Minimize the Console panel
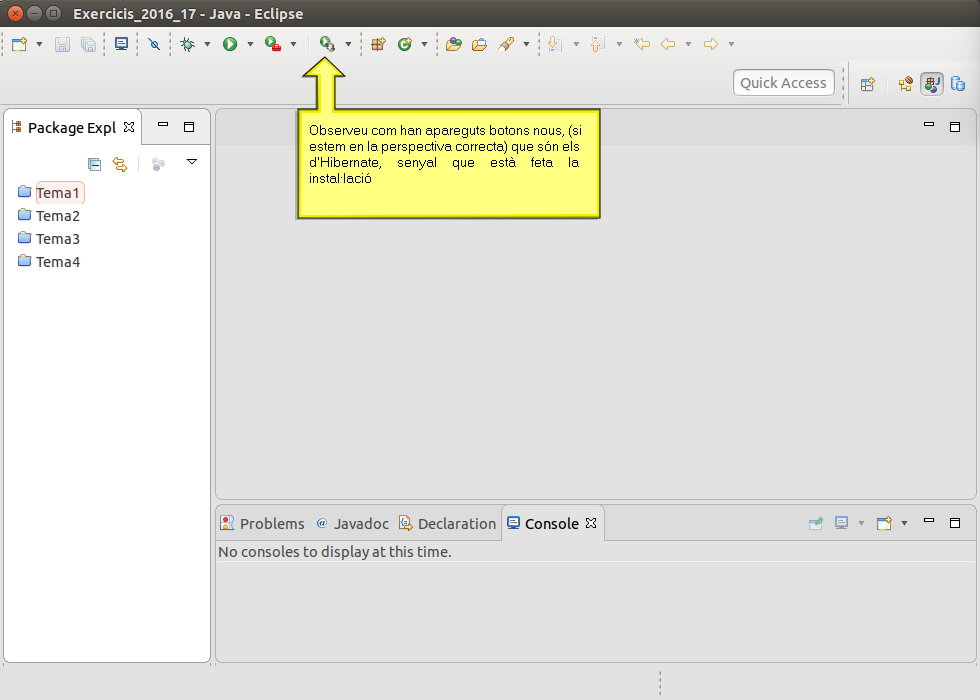980x700 pixels. pyautogui.click(x=929, y=521)
